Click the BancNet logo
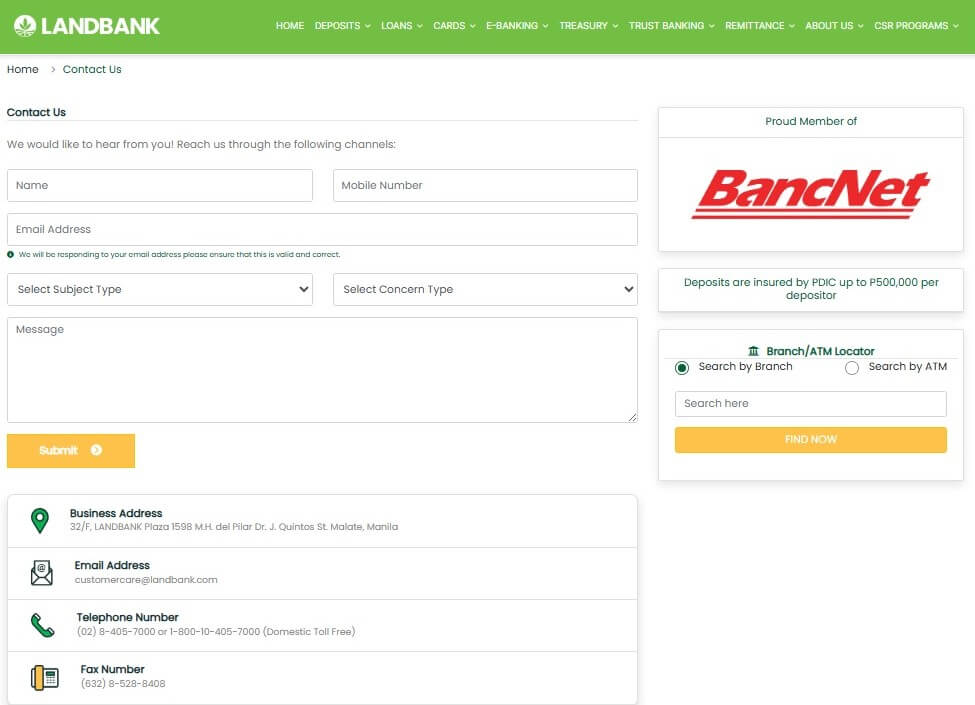Image resolution: width=975 pixels, height=705 pixels. tap(810, 193)
